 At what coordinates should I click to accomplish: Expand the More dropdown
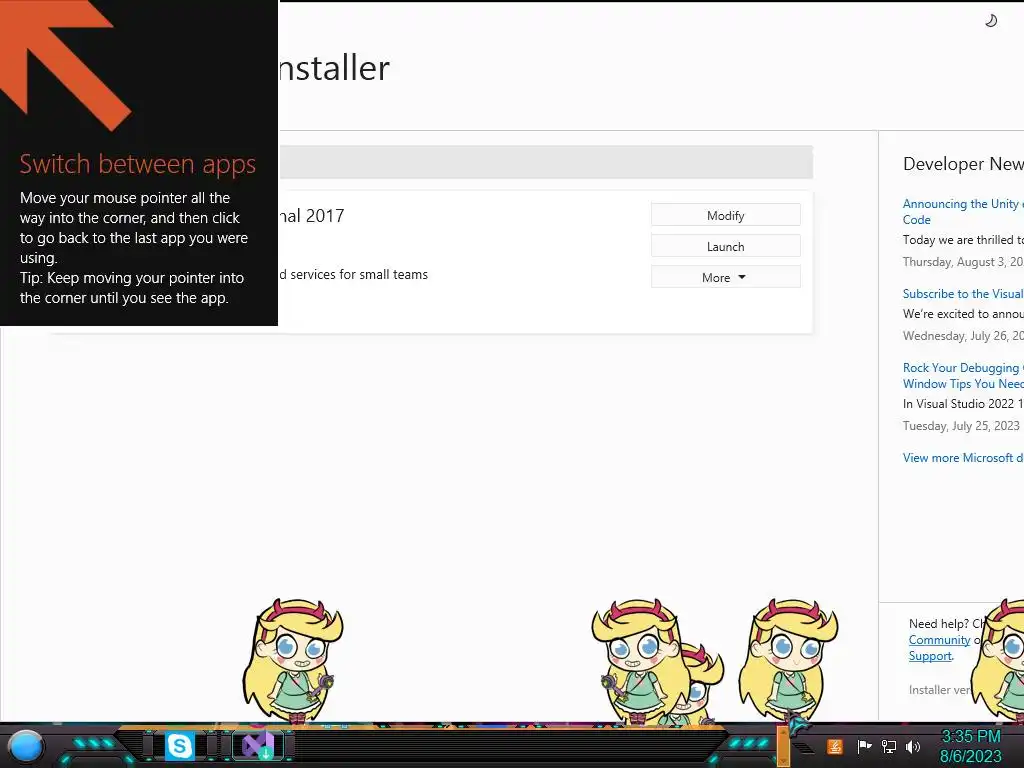(x=726, y=278)
